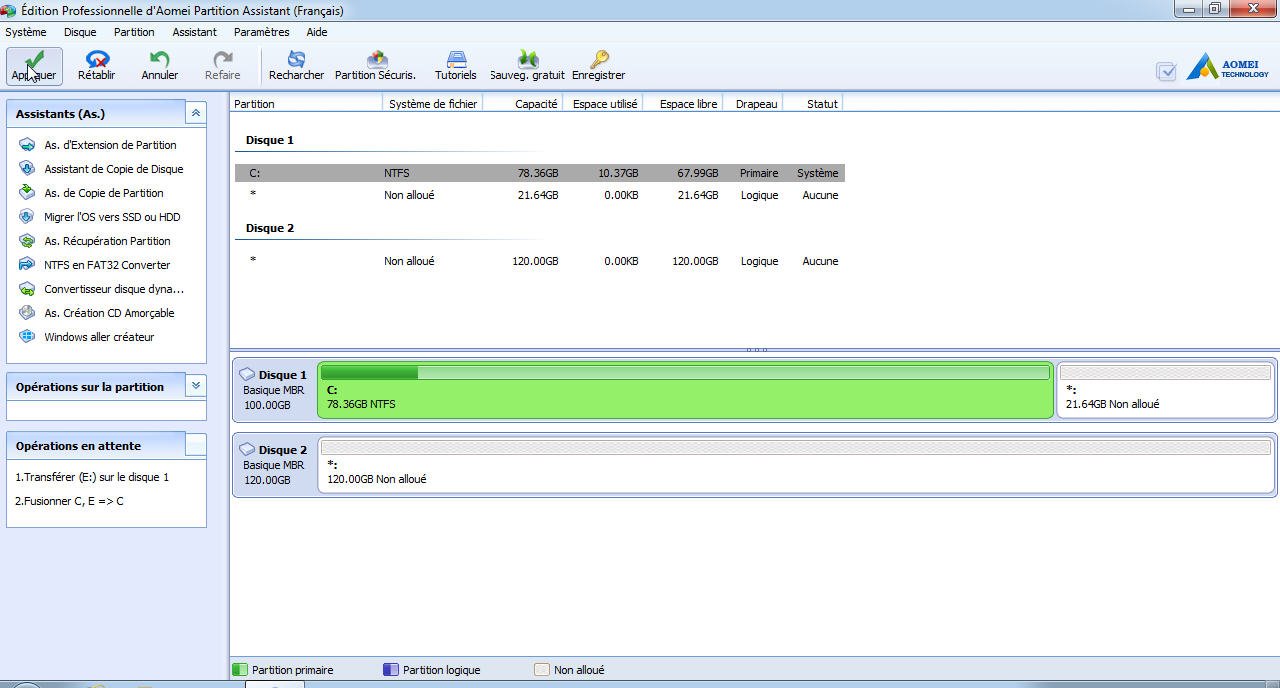Launch As. Récupération Partition
1280x688 pixels.
(107, 241)
